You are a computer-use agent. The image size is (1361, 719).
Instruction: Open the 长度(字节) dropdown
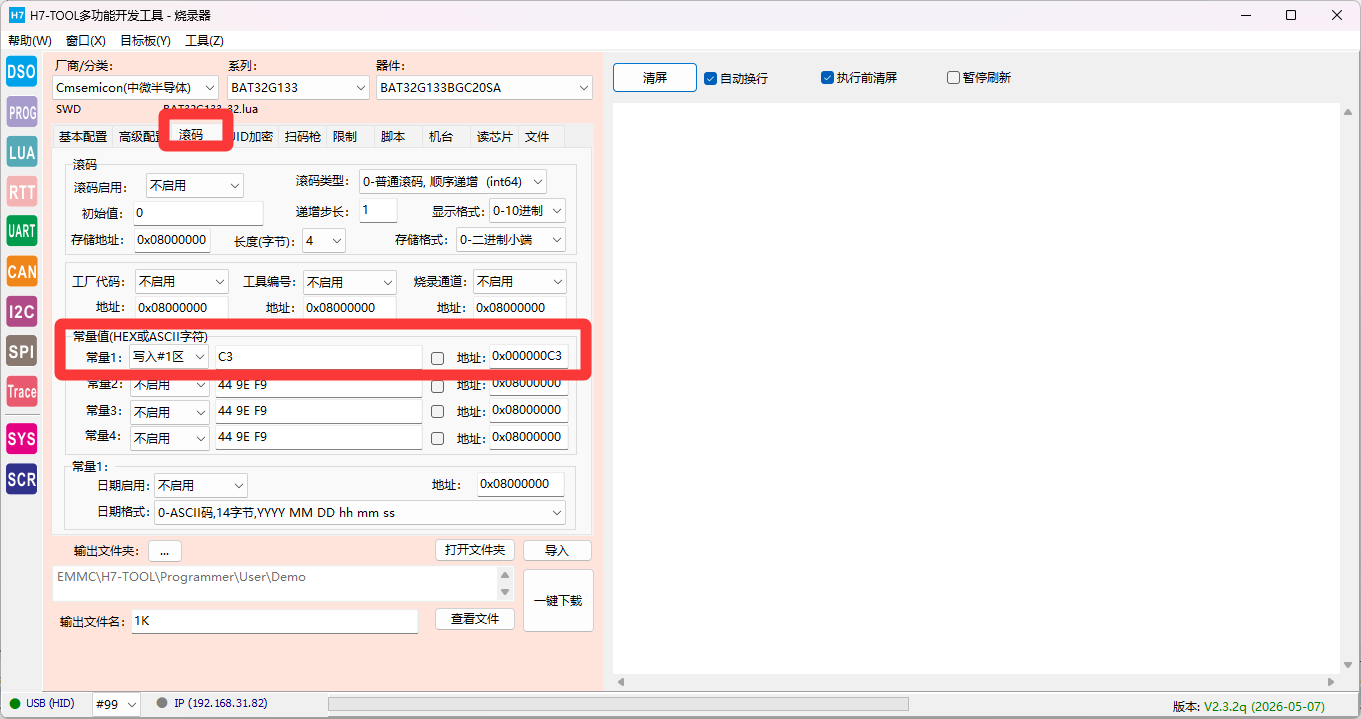324,241
